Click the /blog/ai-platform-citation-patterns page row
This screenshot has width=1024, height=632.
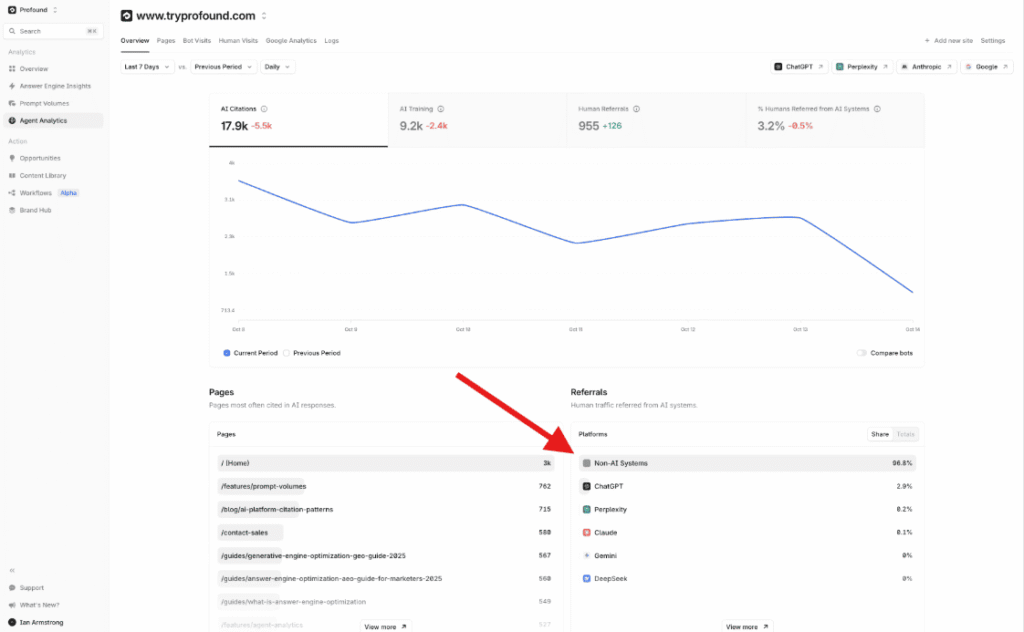pos(385,509)
